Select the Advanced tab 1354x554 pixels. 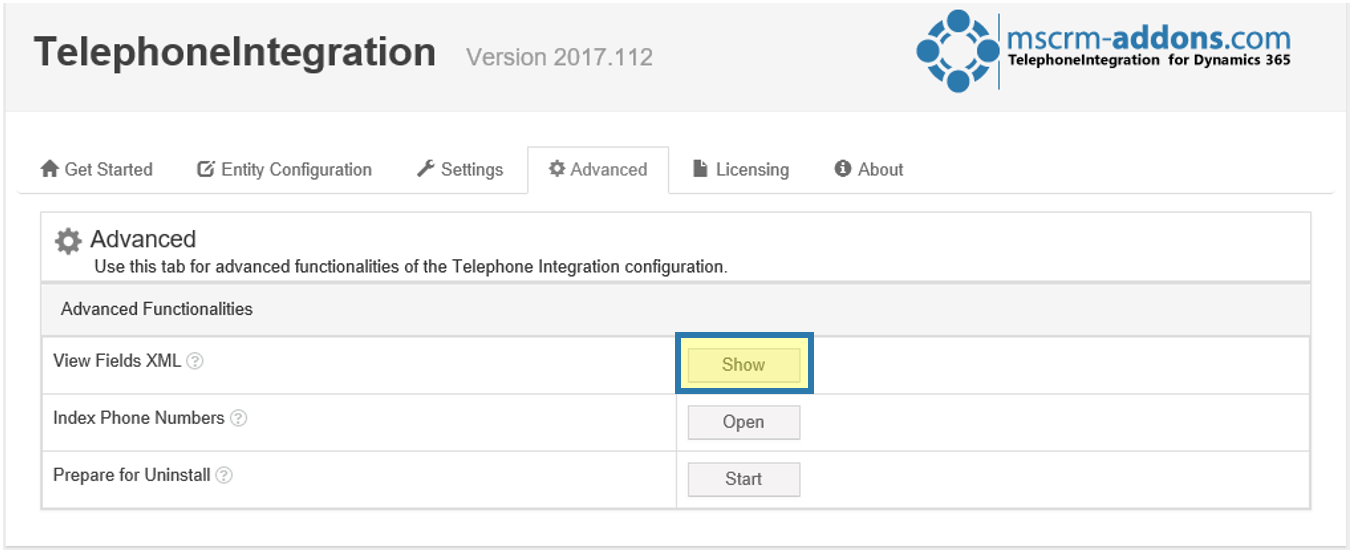click(598, 170)
